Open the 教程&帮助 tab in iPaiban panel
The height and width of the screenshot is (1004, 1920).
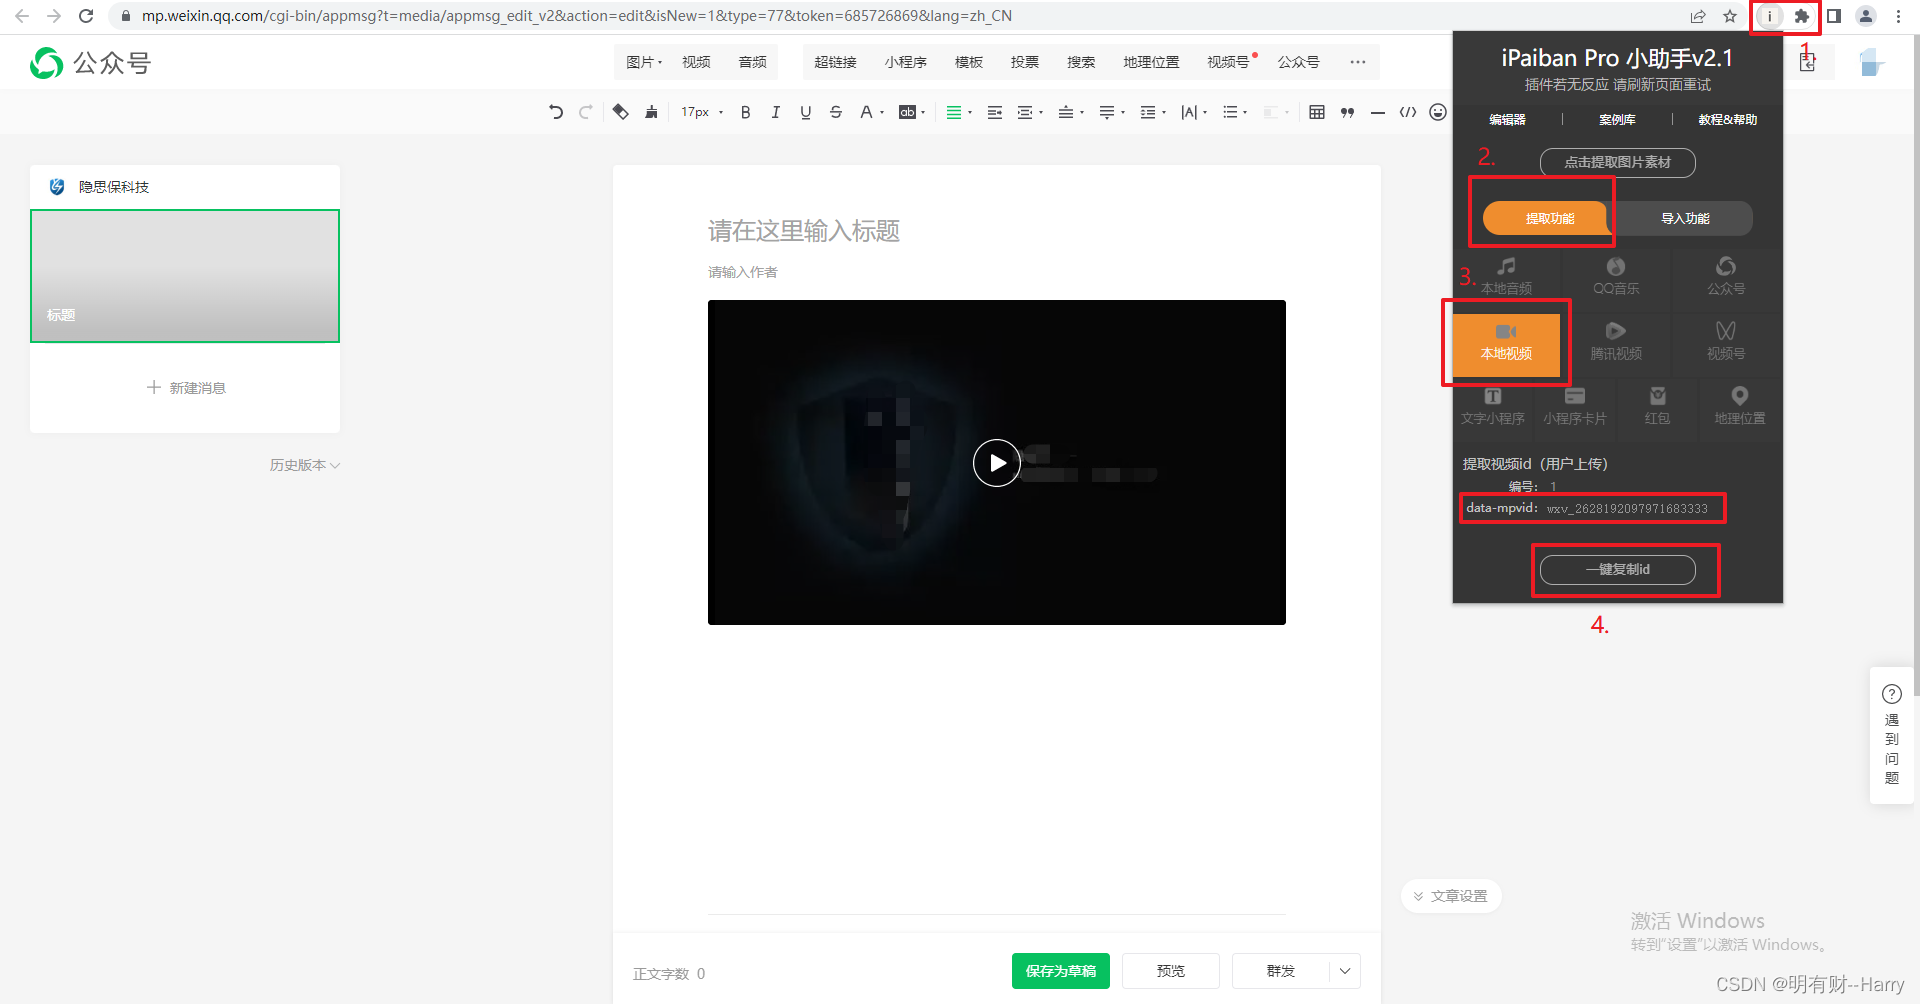(1727, 119)
